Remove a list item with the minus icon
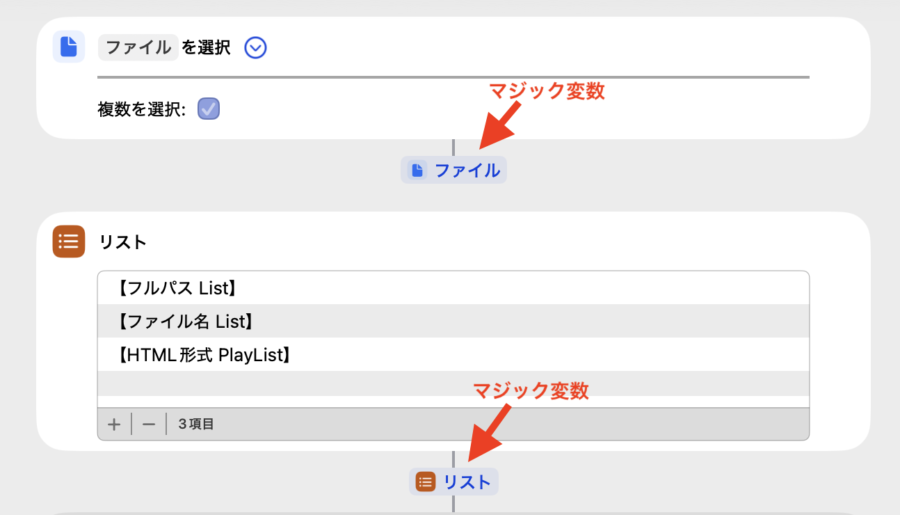The image size is (900, 515). point(149,424)
